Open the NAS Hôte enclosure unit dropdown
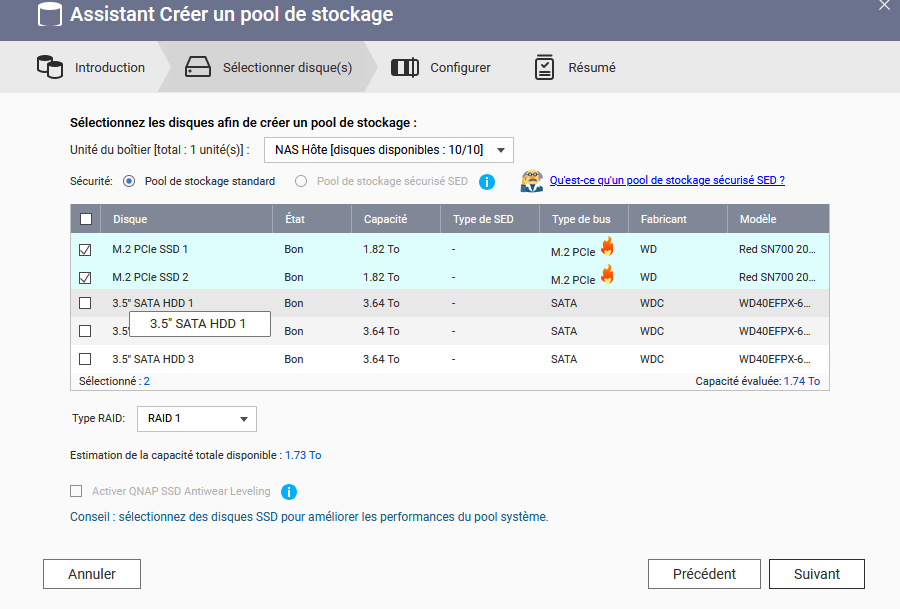Image resolution: width=900 pixels, height=609 pixels. coord(388,150)
